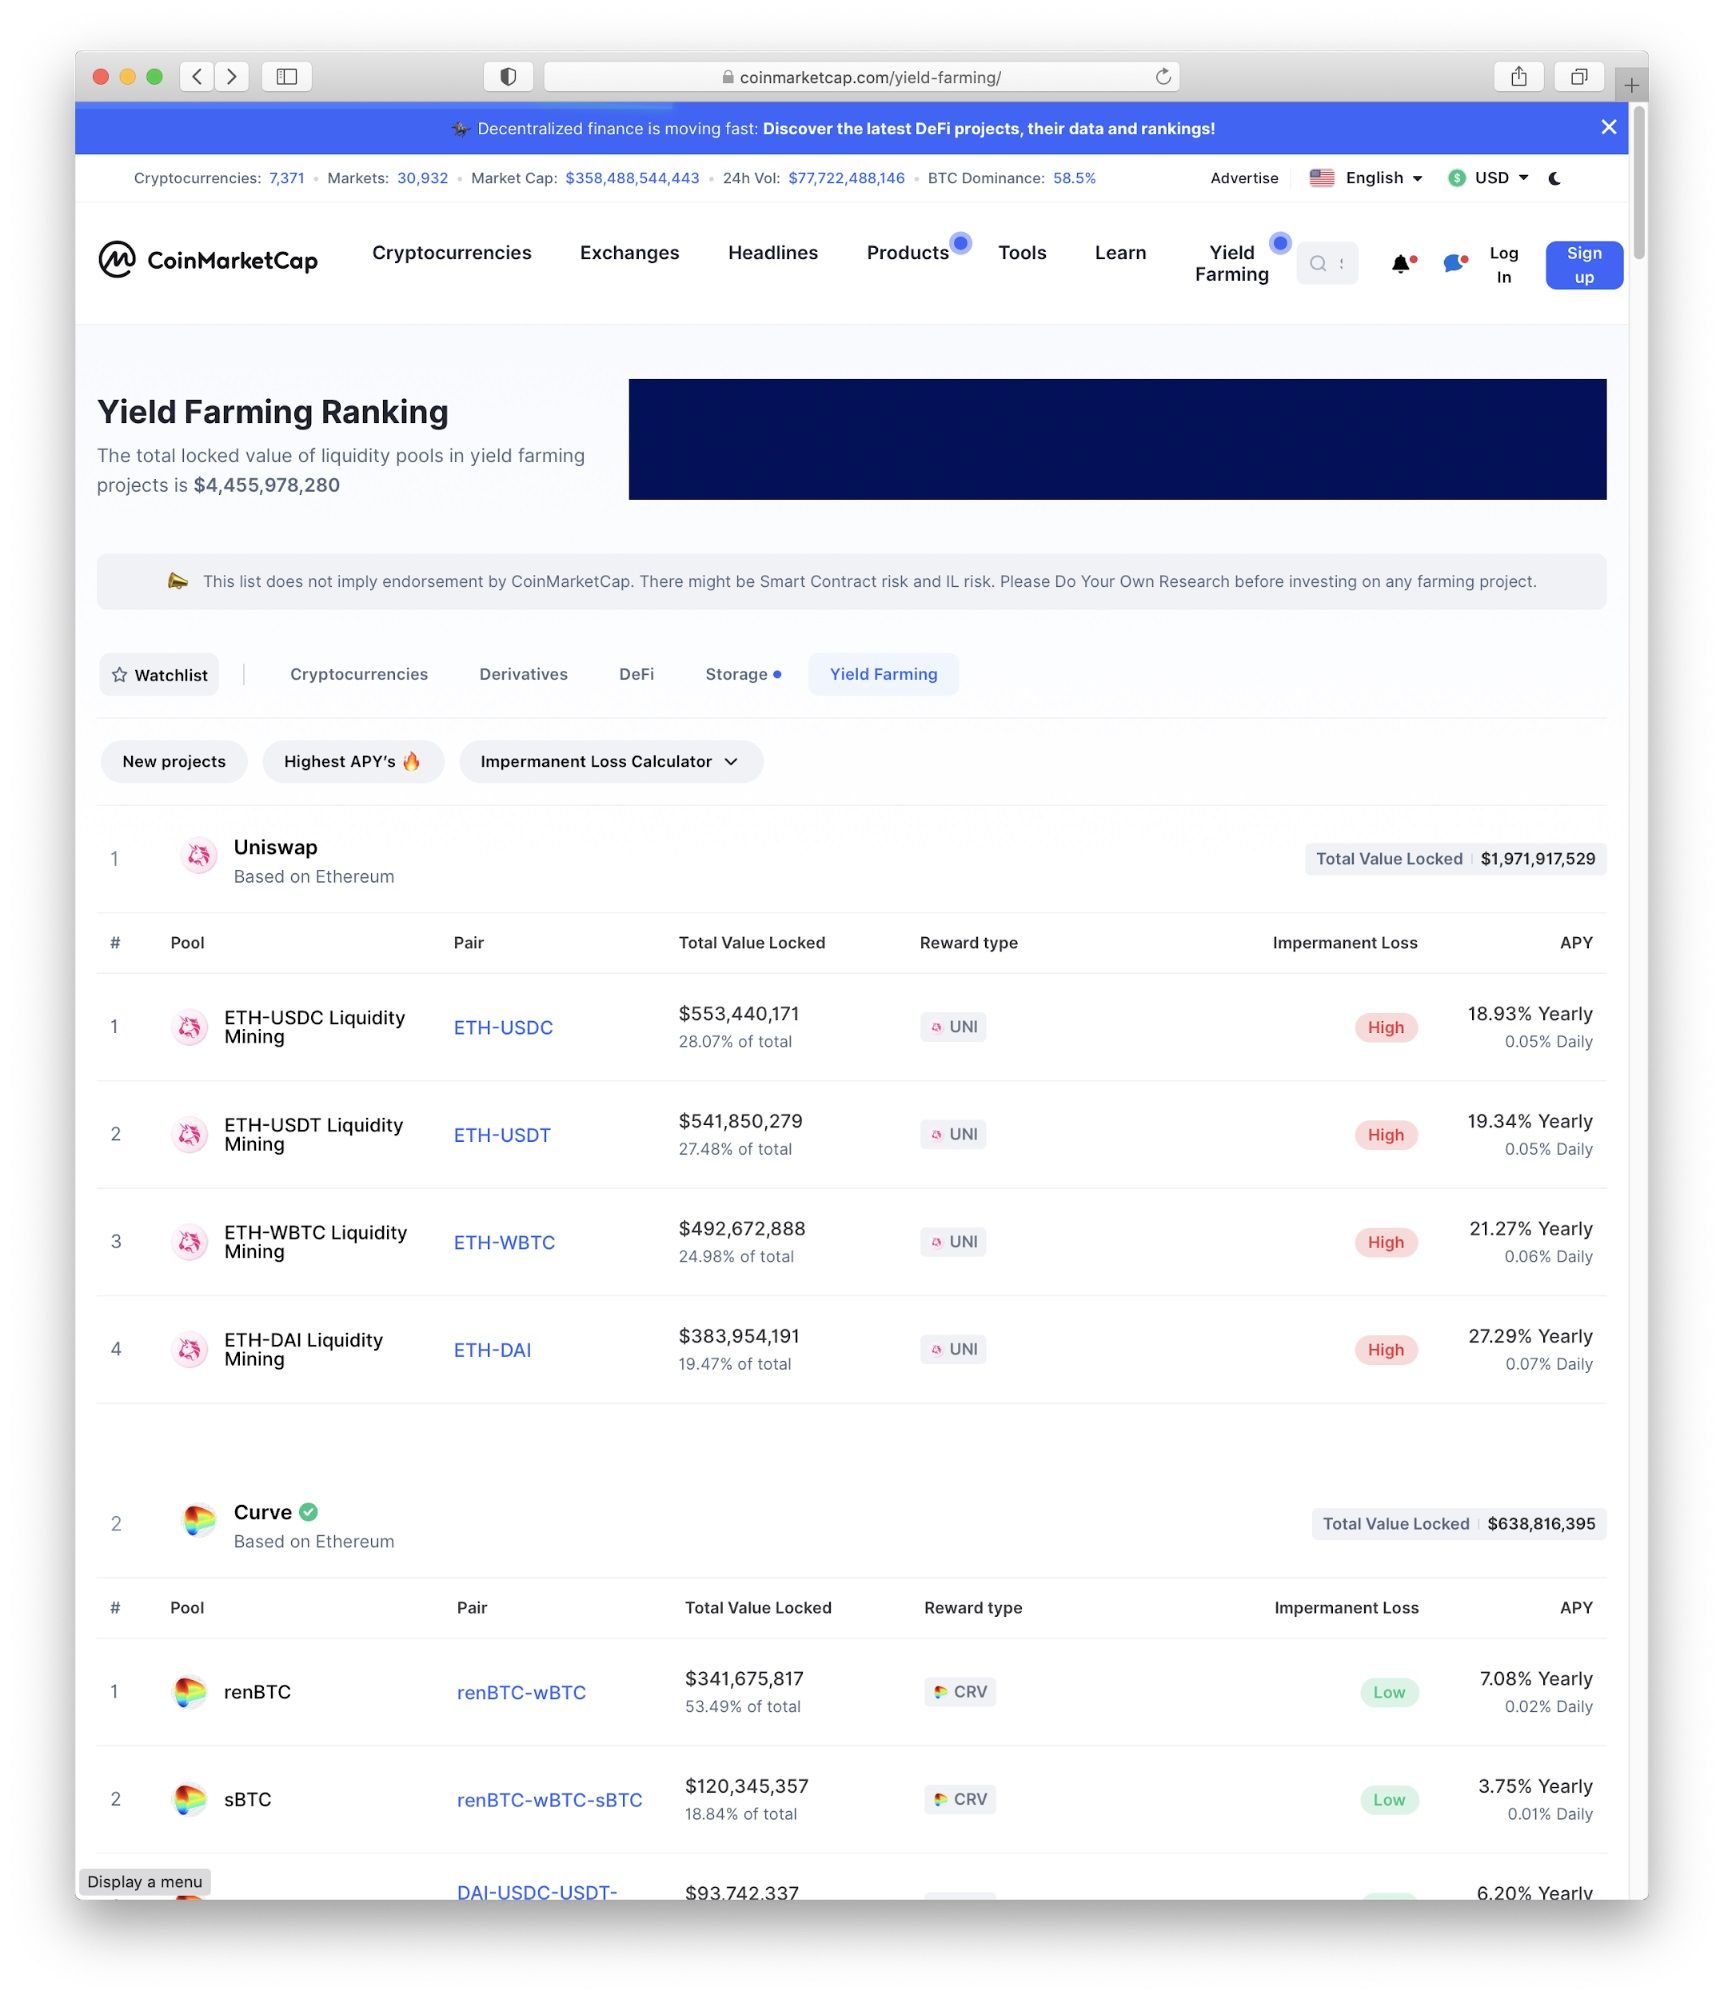Reload the page with the refresh icon

click(1163, 77)
